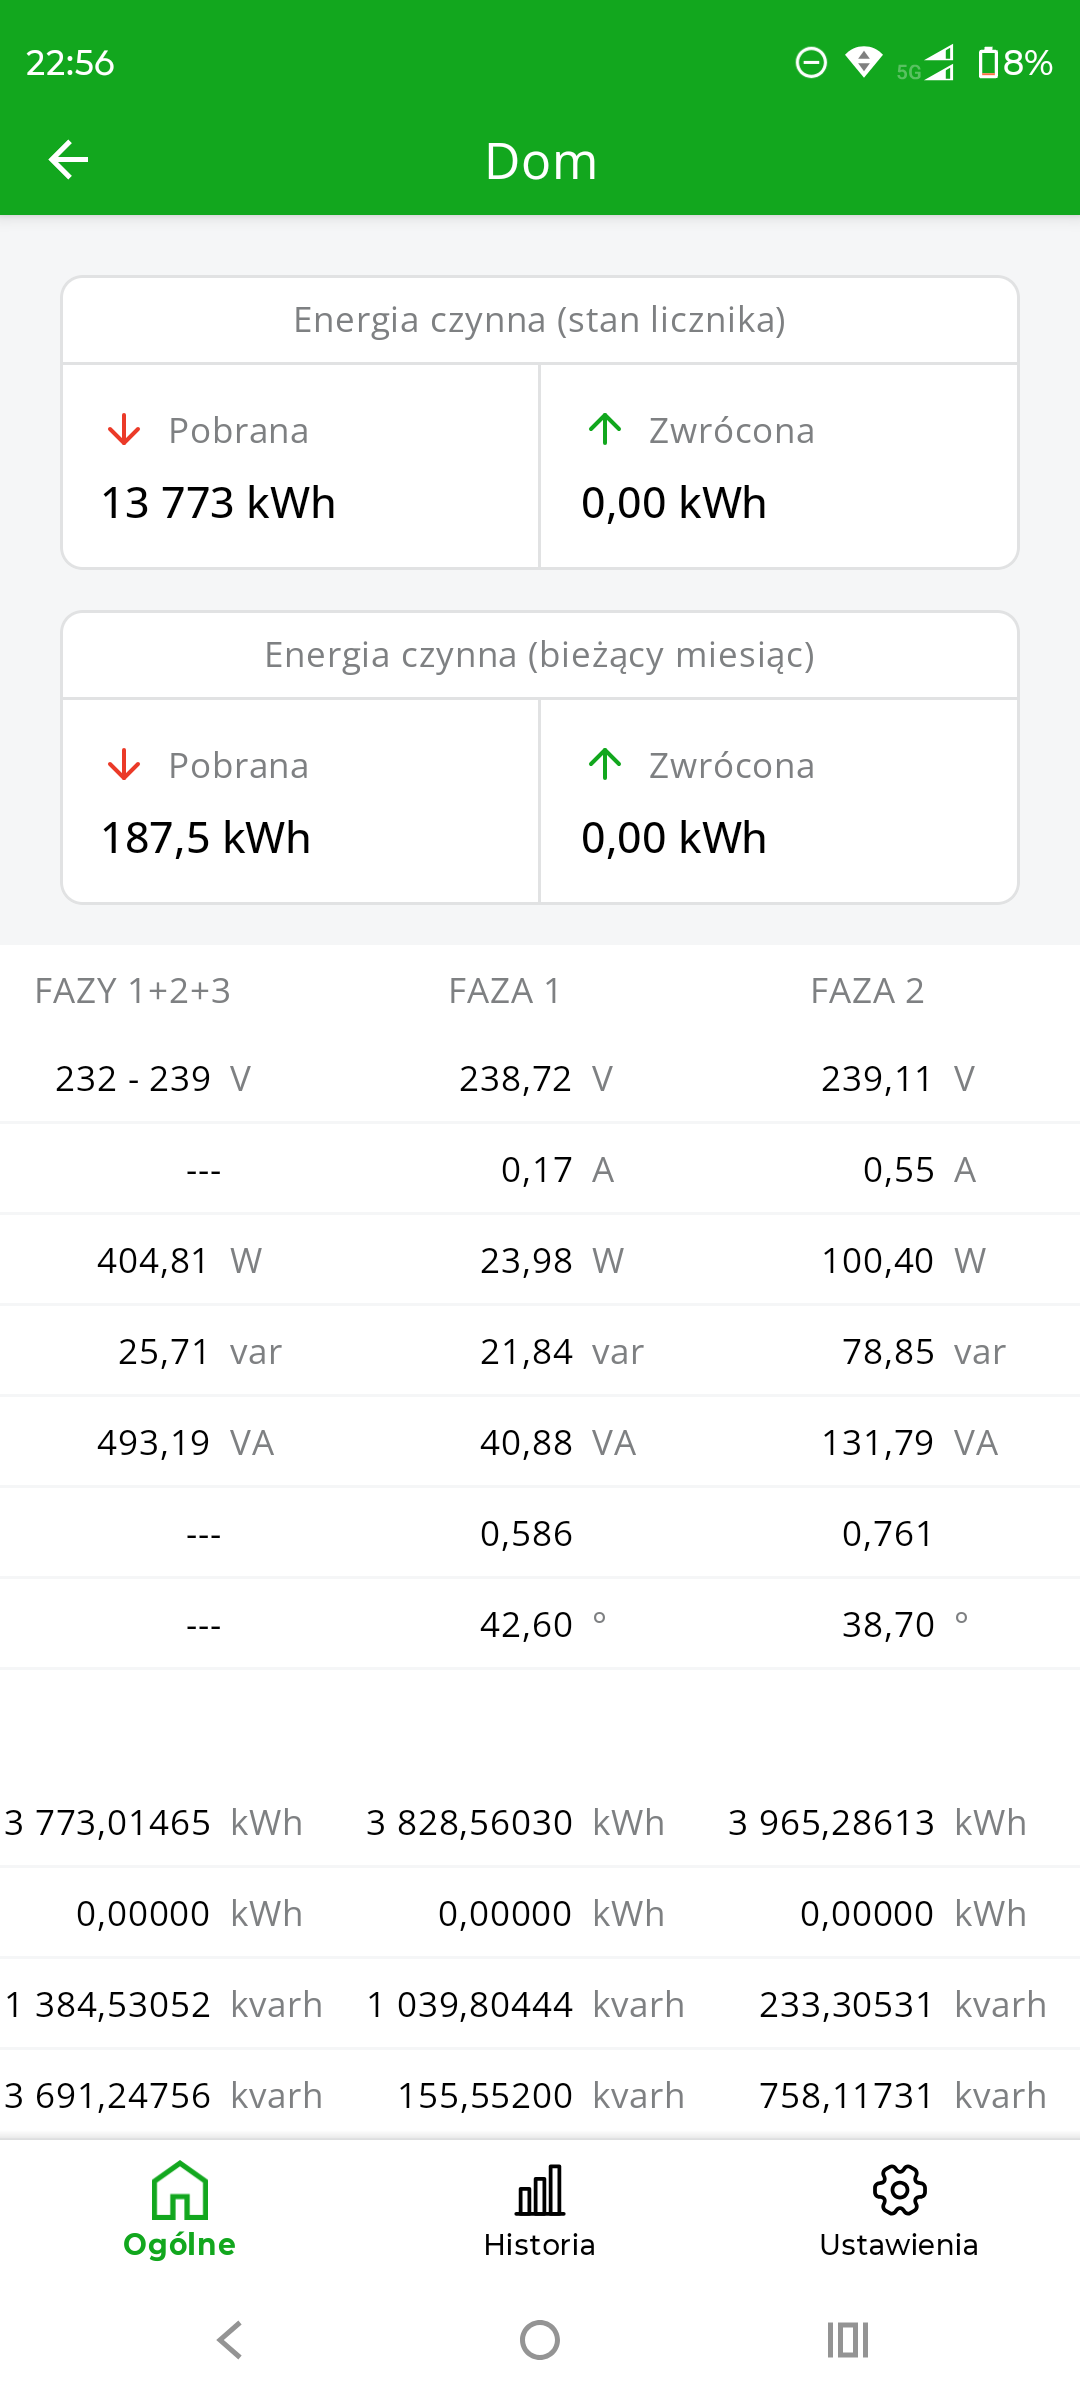Tap the Ogólne home icon
Image resolution: width=1080 pixels, height=2400 pixels.
point(180,2190)
